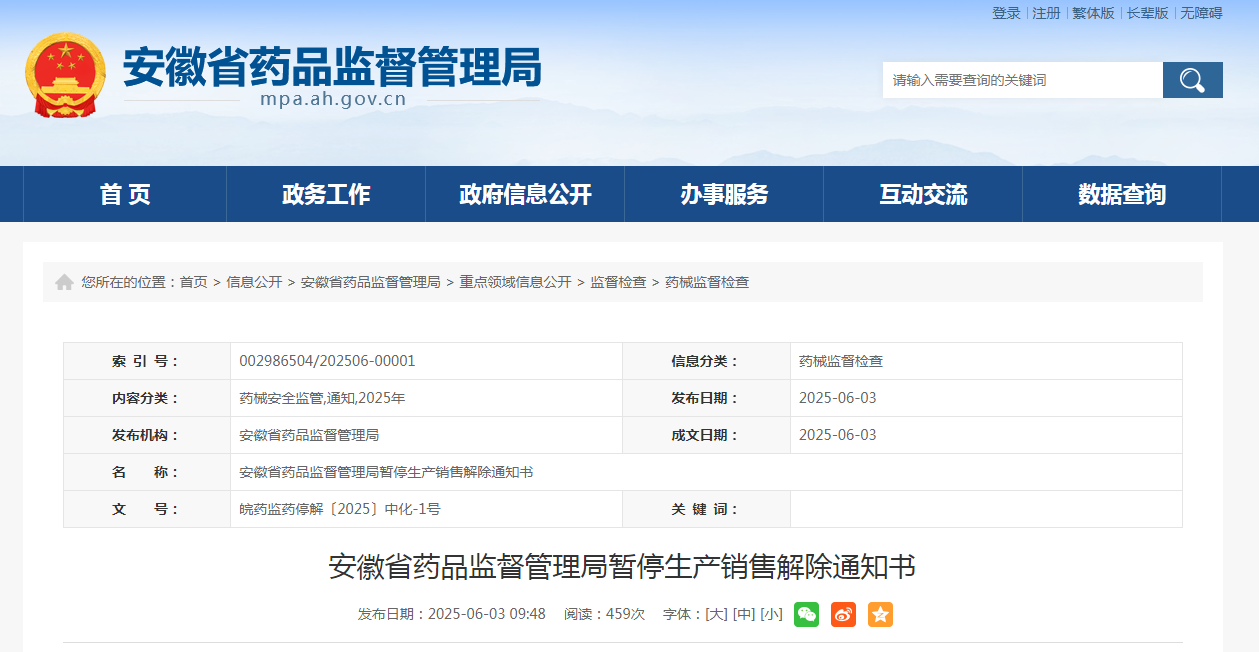Set font size to 小
Viewport: 1259px width, 652px height.
(x=772, y=614)
